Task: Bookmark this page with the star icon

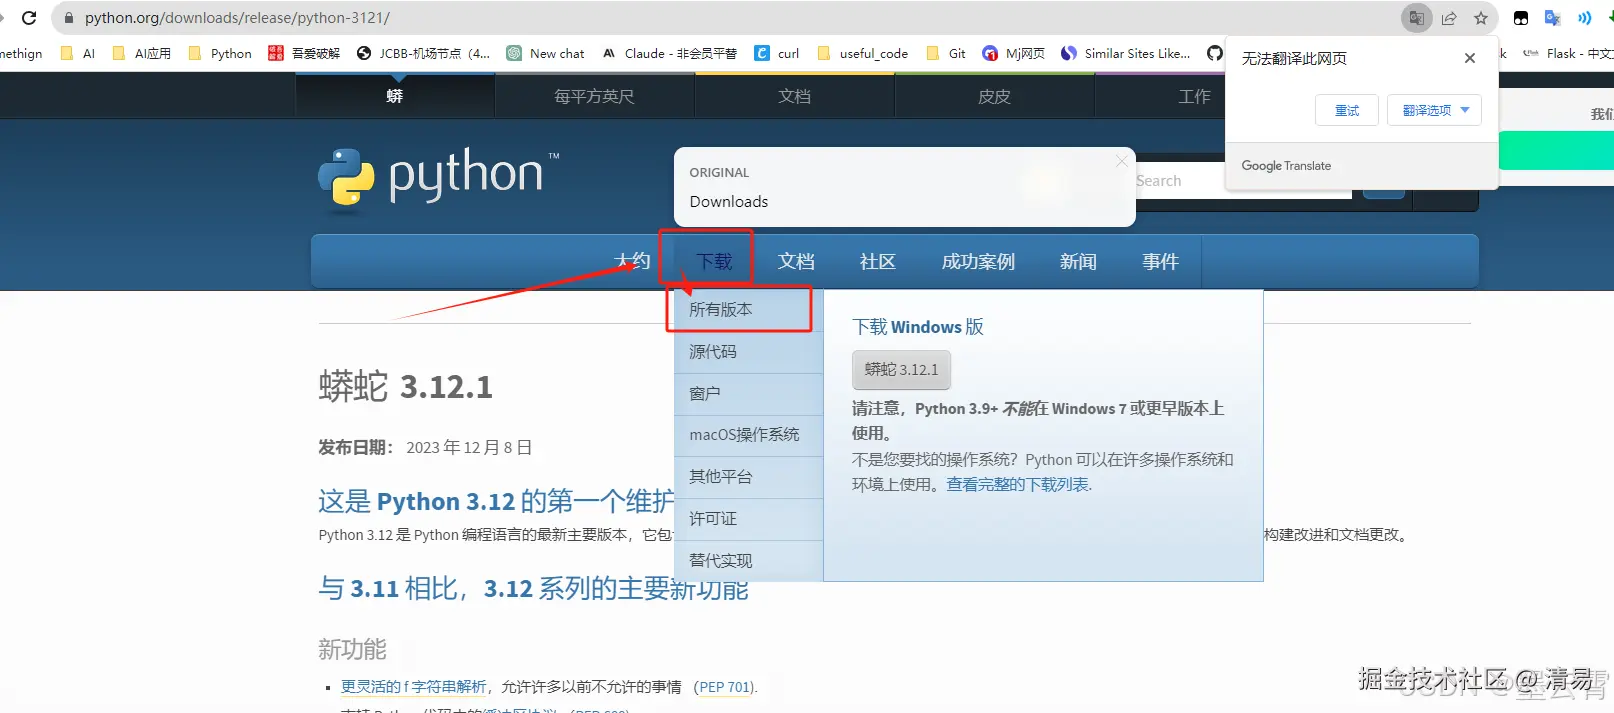Action: click(1481, 18)
